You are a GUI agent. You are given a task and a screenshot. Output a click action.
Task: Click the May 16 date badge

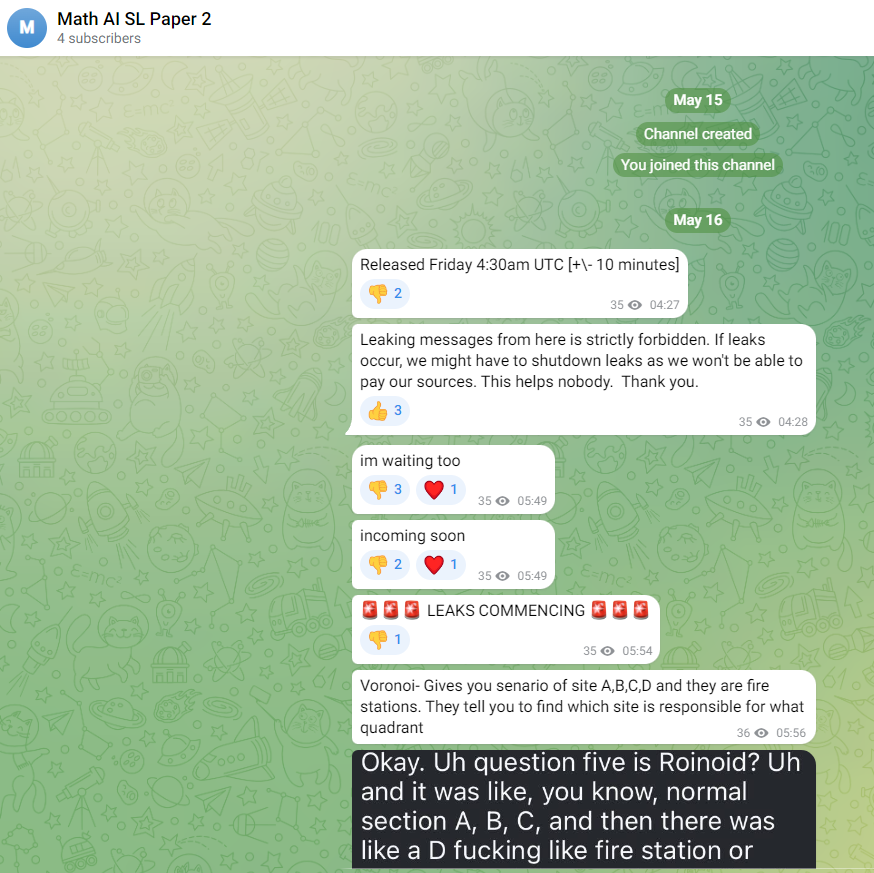(x=698, y=220)
